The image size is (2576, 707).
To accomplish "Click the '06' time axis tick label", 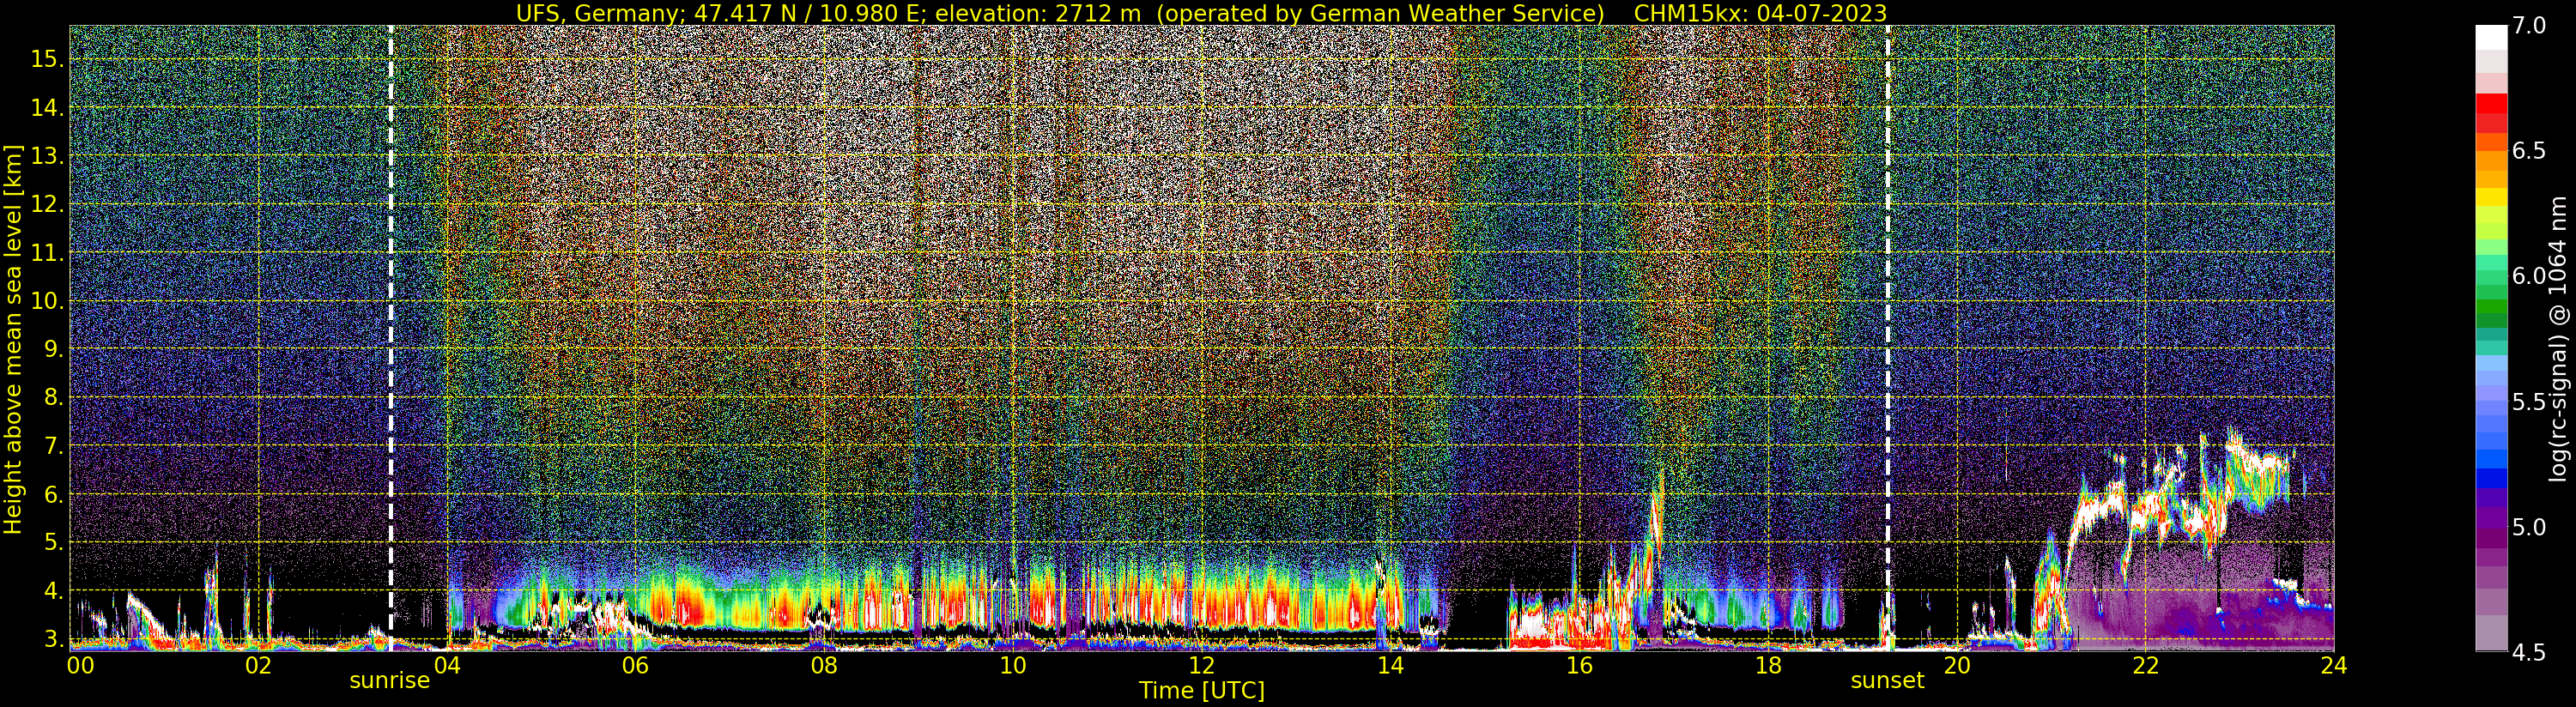I will pos(635,666).
